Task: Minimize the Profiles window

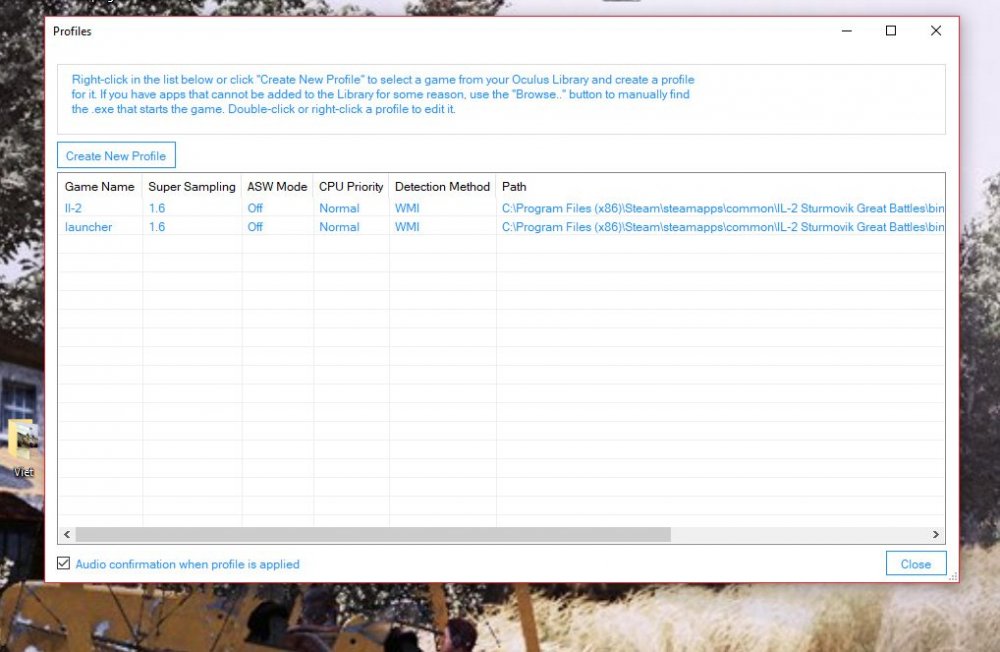Action: coord(846,31)
